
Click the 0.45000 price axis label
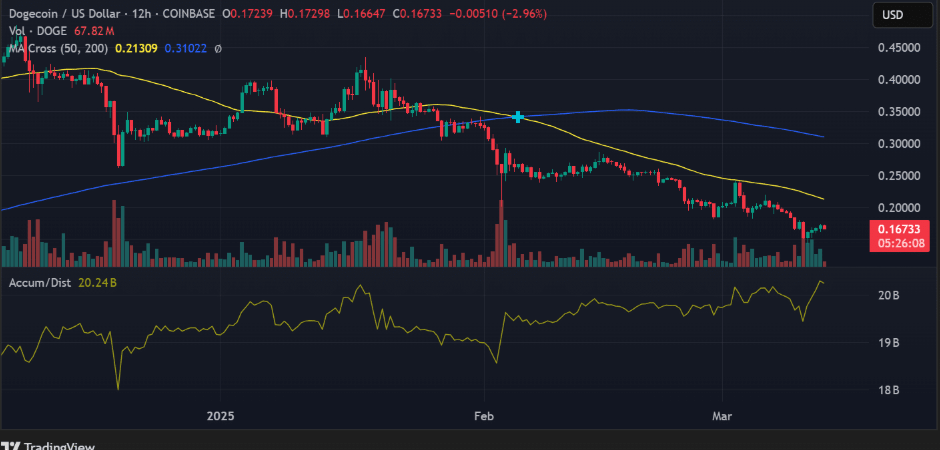[x=899, y=47]
